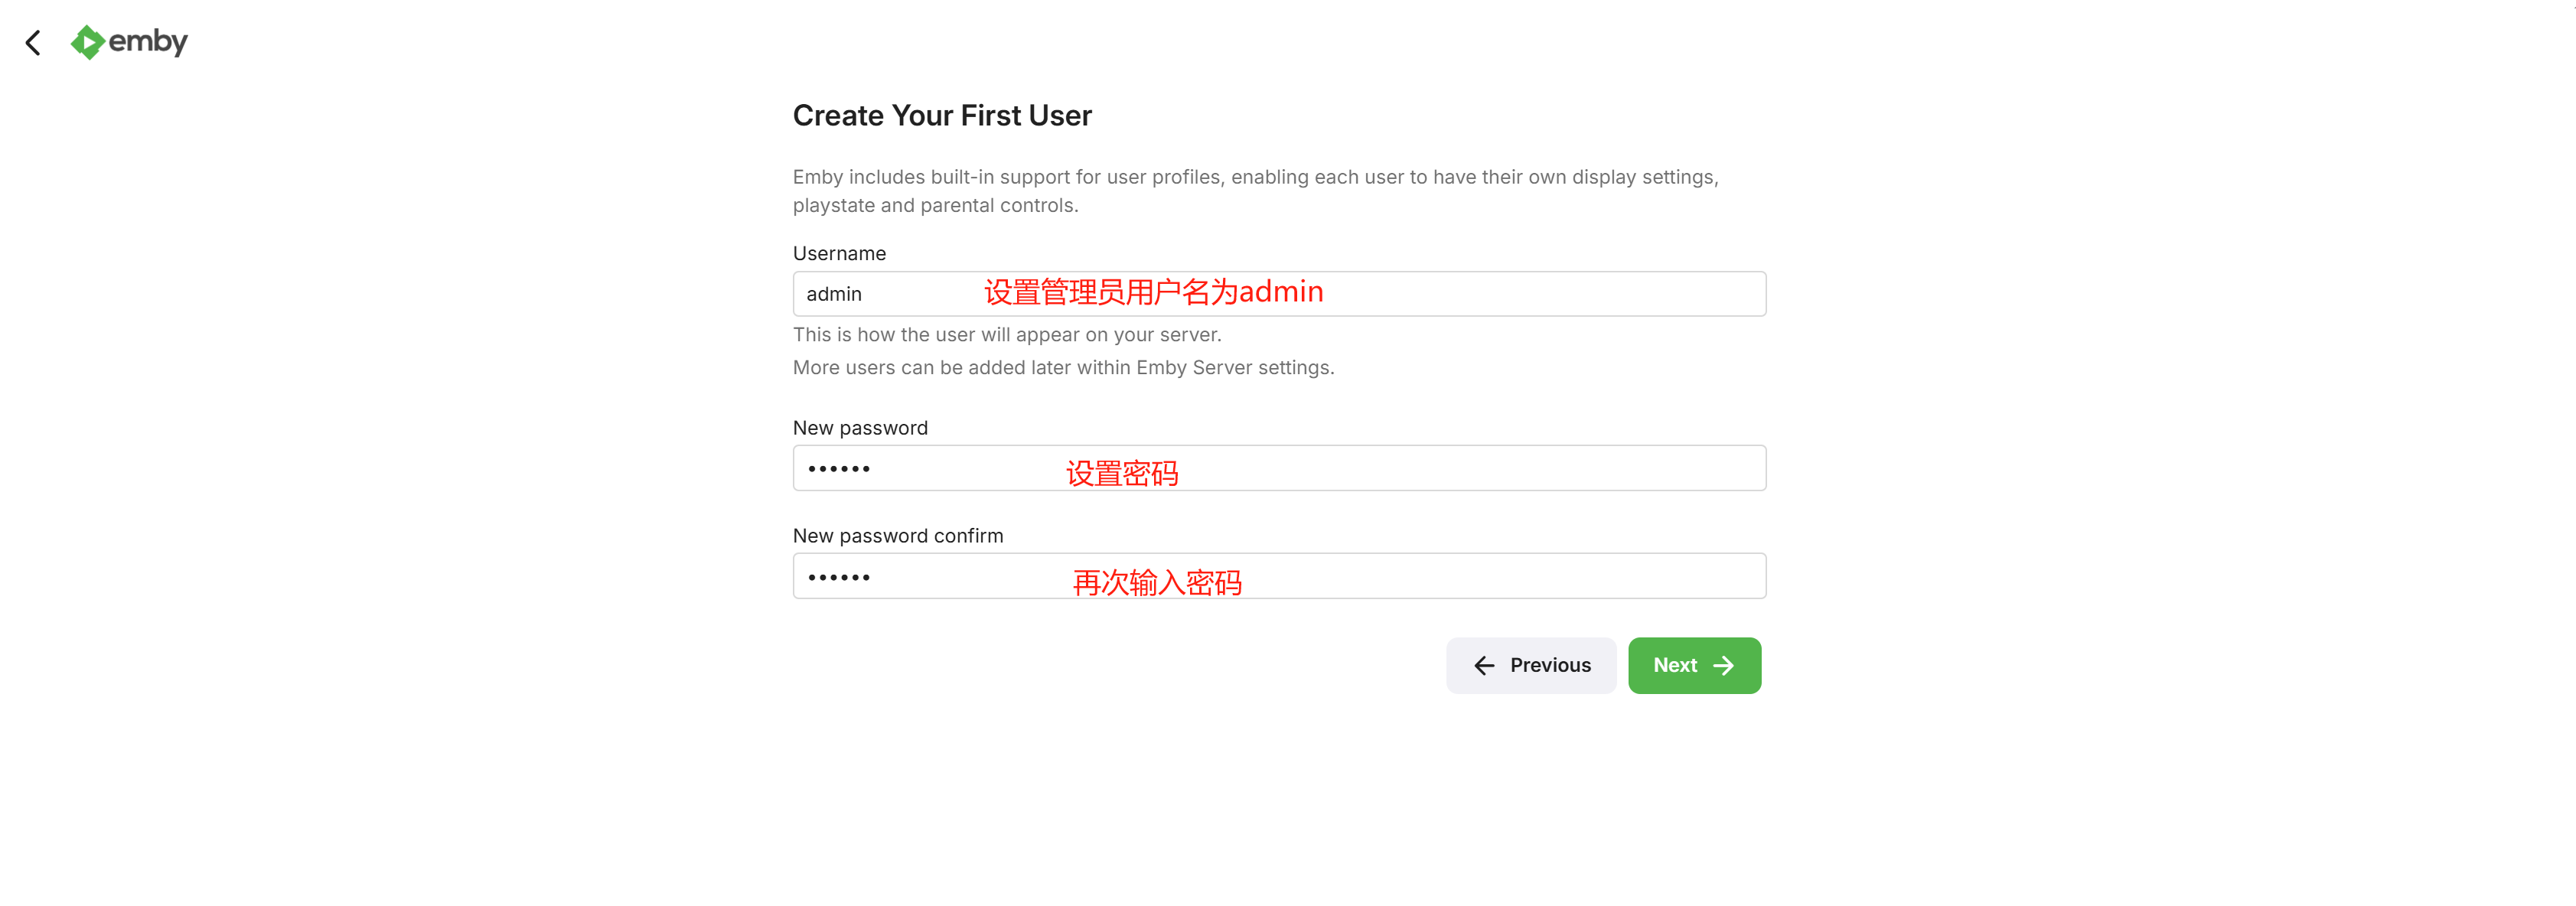
Task: Click the red annotation ending in admin
Action: click(1153, 292)
